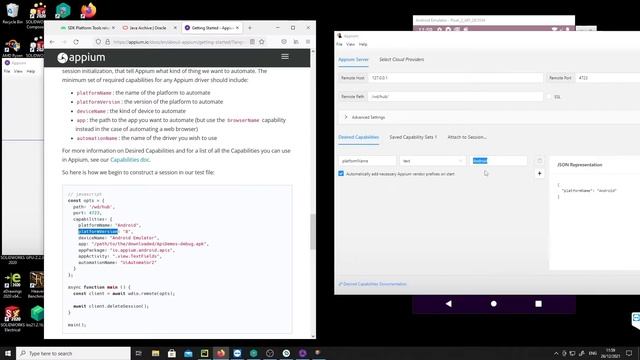Click in the Remote Path field

coord(456,97)
